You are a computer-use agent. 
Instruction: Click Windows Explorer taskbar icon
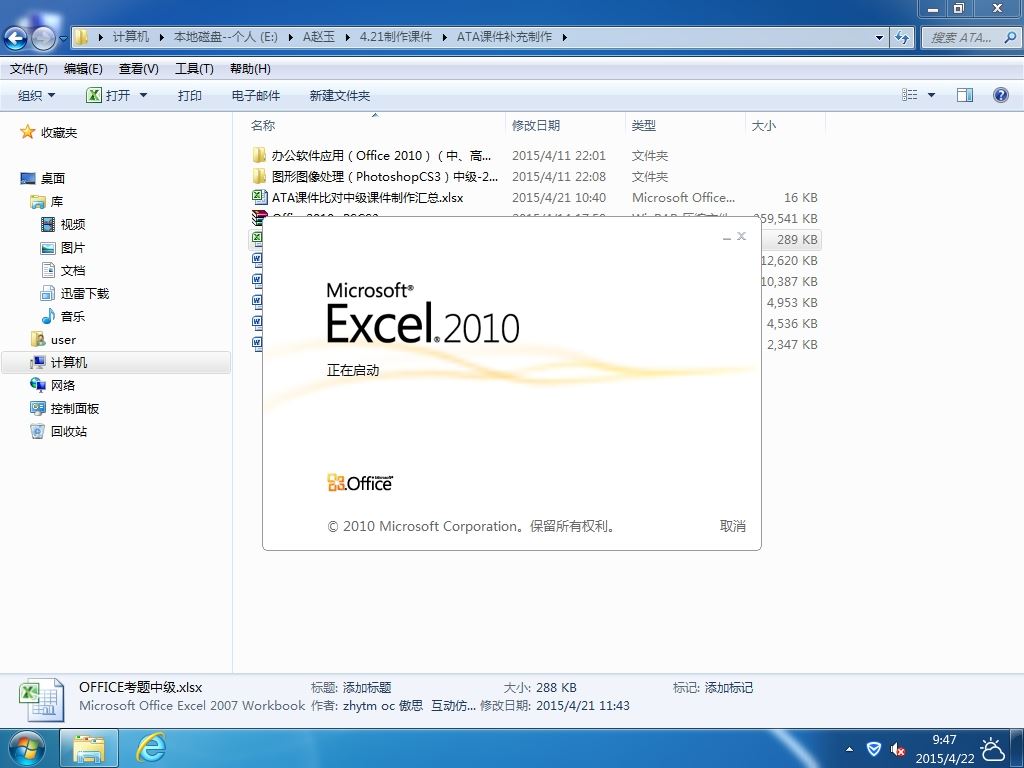point(89,748)
